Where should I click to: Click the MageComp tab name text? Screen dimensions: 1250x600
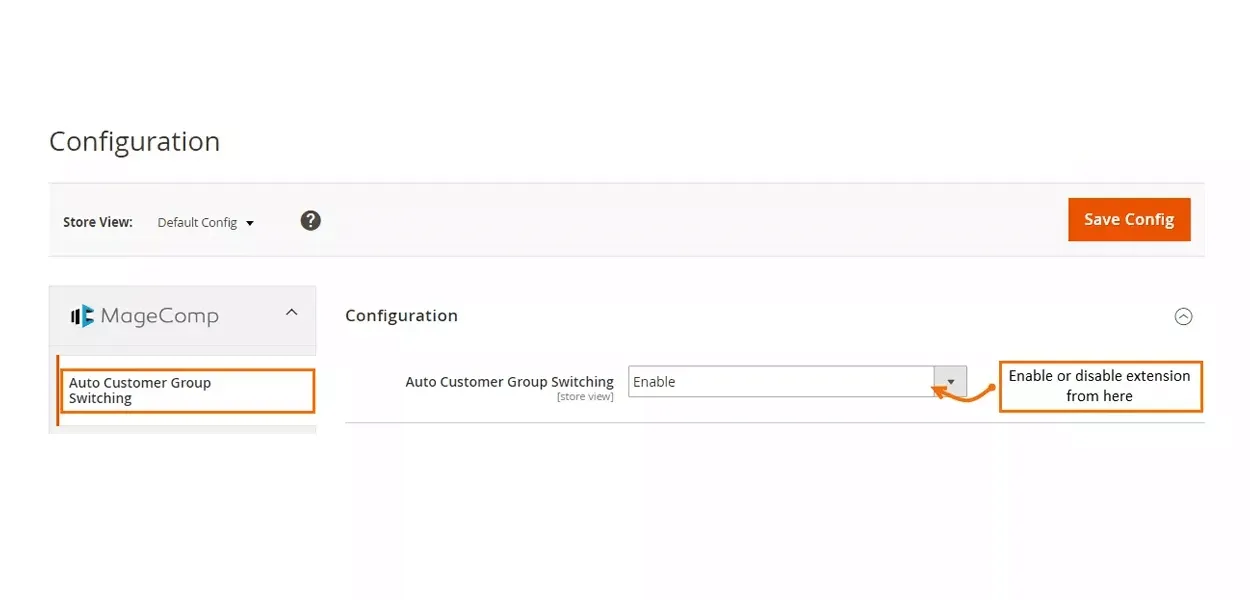(x=159, y=316)
